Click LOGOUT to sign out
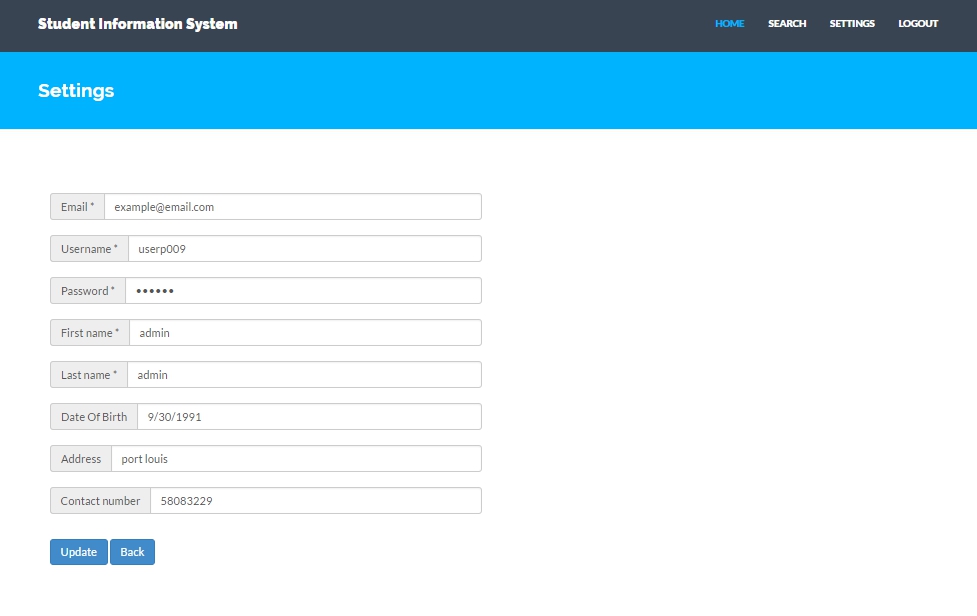977x616 pixels. point(917,23)
